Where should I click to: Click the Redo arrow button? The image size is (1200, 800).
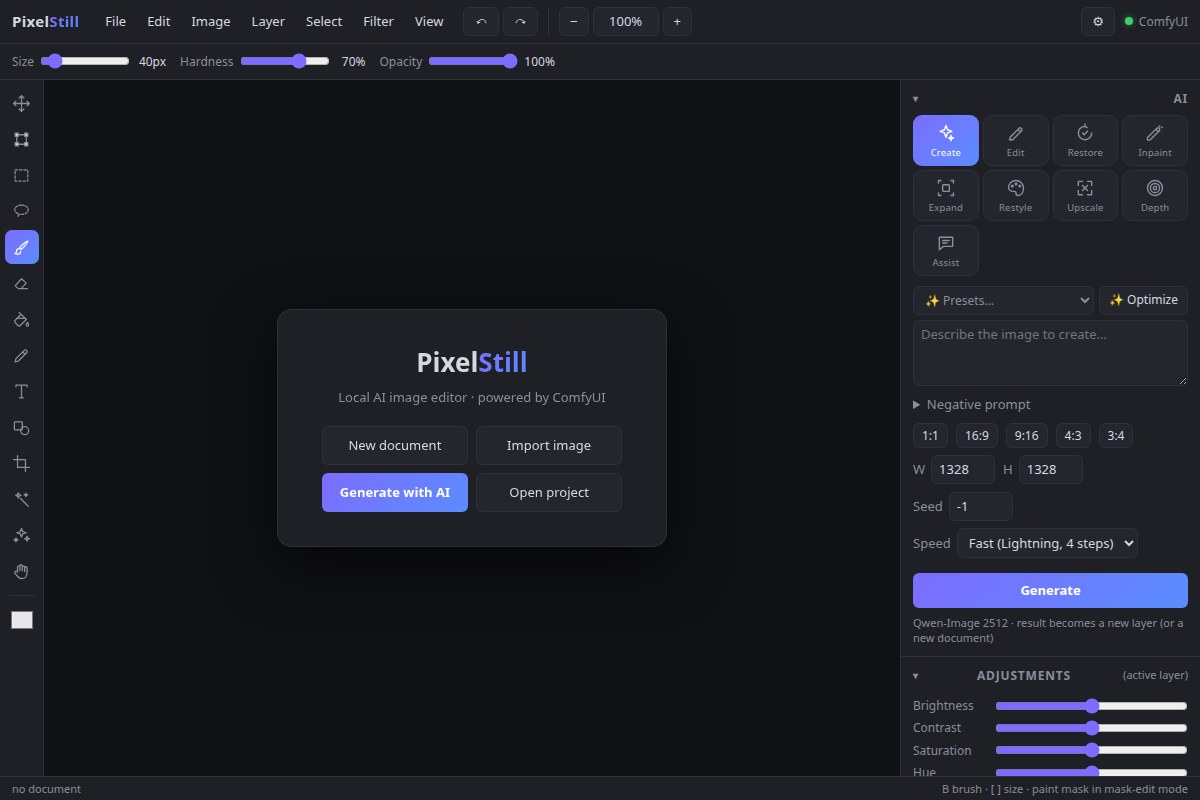(520, 21)
